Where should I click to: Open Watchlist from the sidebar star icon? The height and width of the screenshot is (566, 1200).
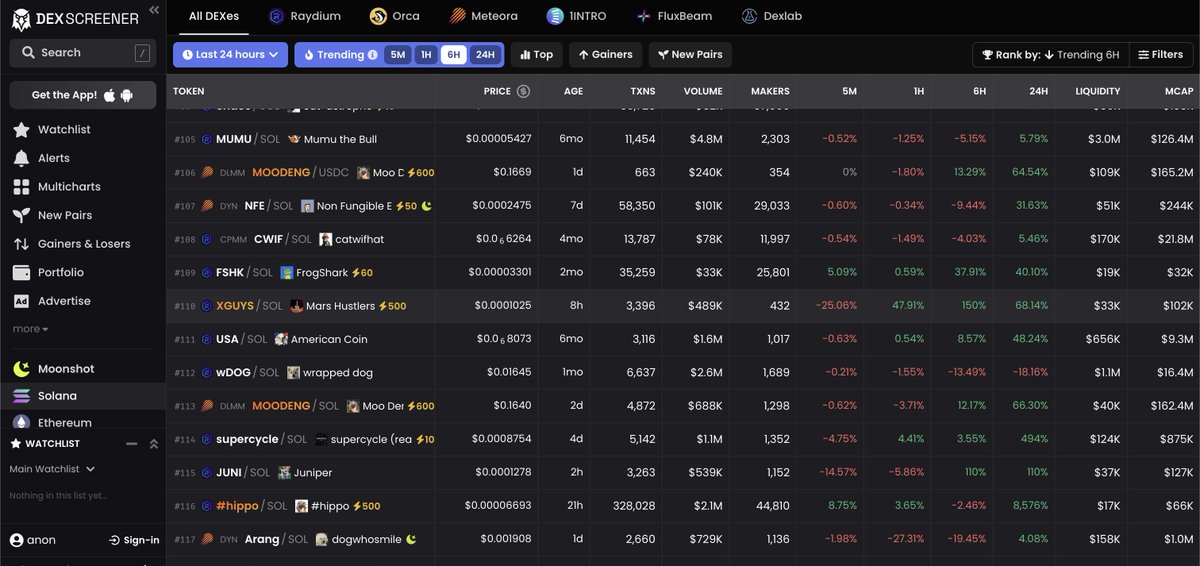pyautogui.click(x=21, y=130)
